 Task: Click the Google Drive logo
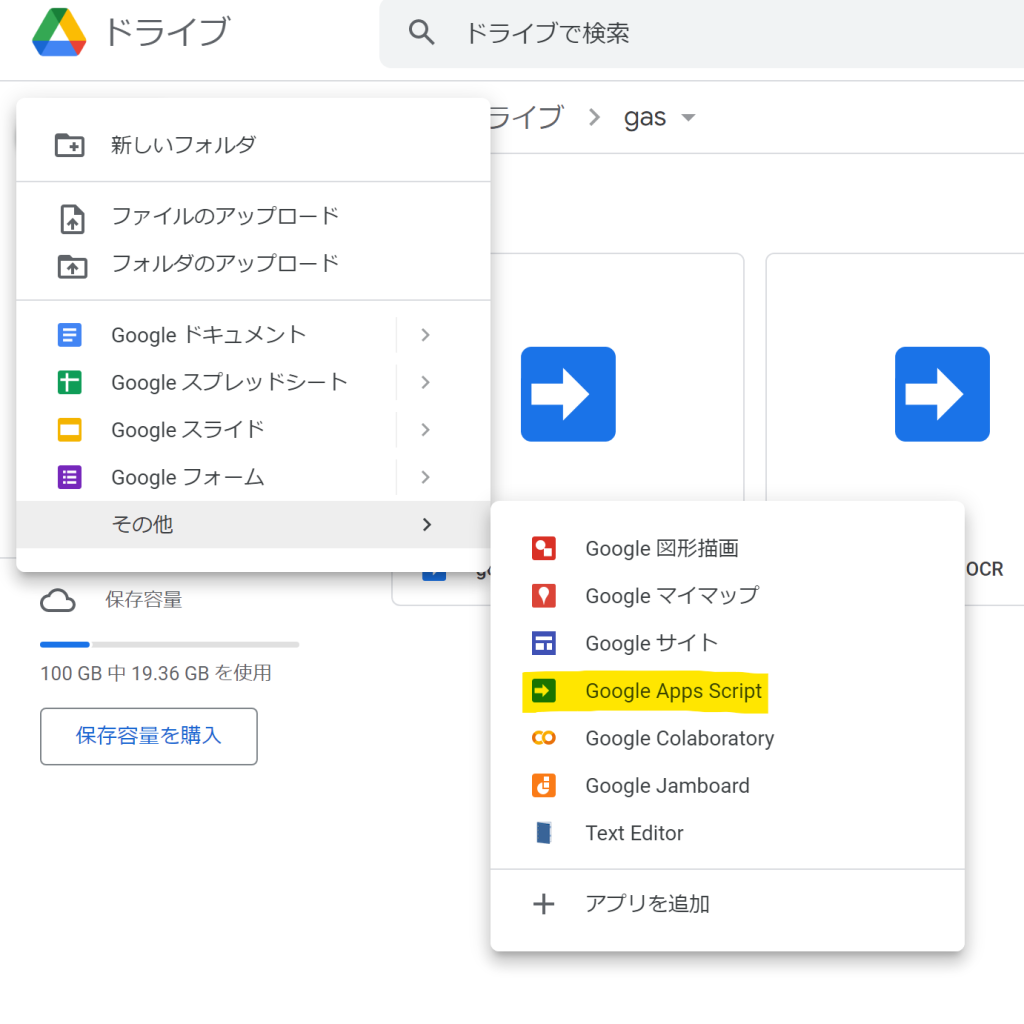pos(59,32)
